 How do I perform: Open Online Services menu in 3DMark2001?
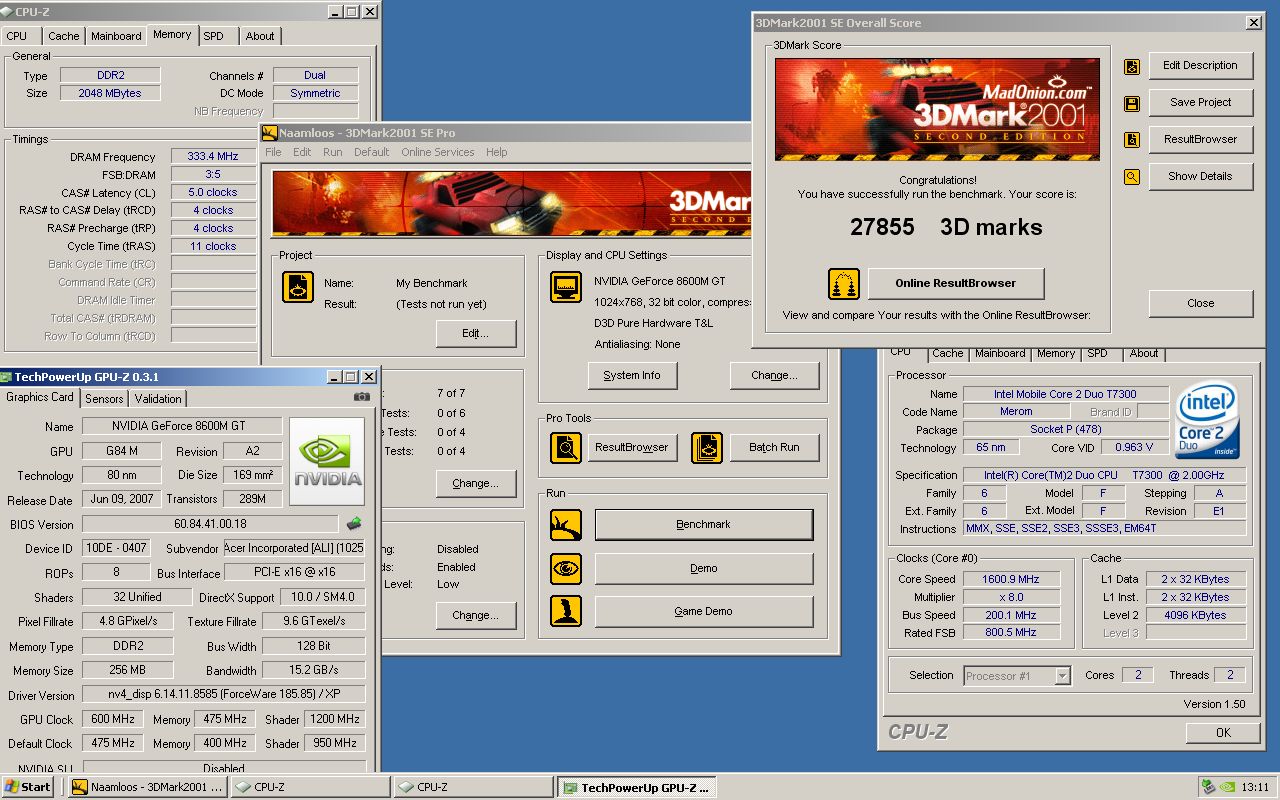coord(438,152)
